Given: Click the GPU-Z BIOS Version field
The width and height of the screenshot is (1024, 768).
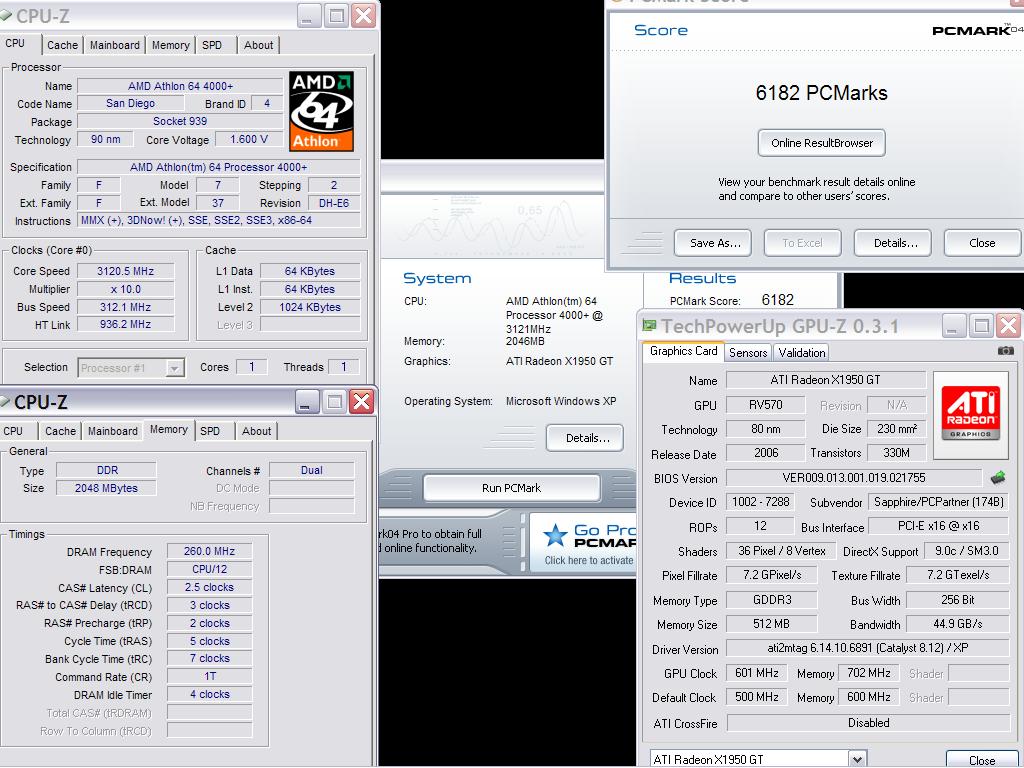Looking at the screenshot, I should (854, 478).
